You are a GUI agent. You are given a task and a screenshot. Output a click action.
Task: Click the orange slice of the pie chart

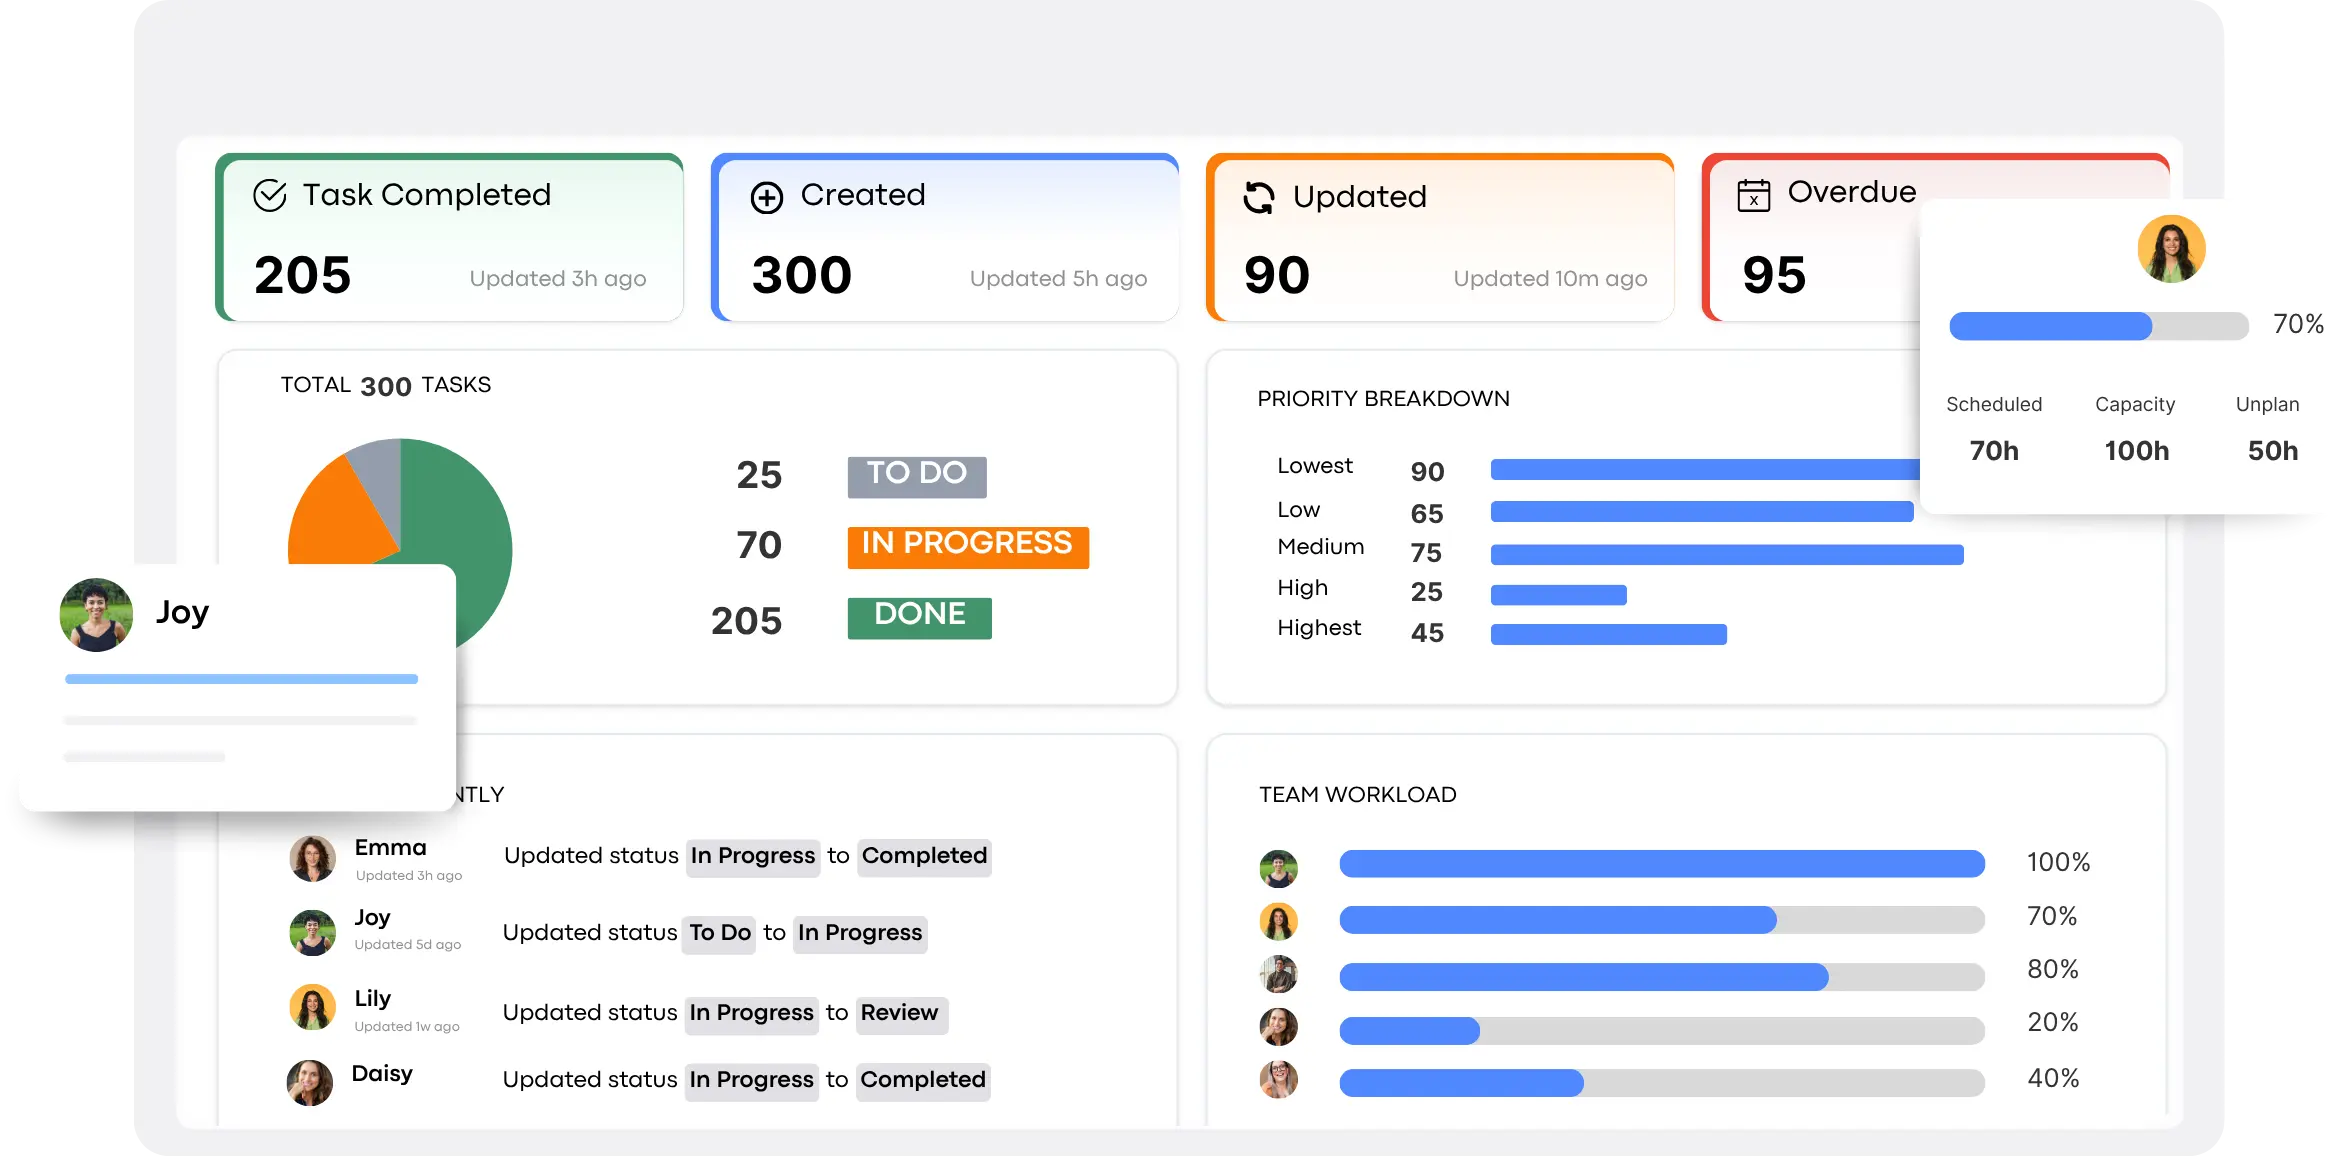tap(335, 520)
